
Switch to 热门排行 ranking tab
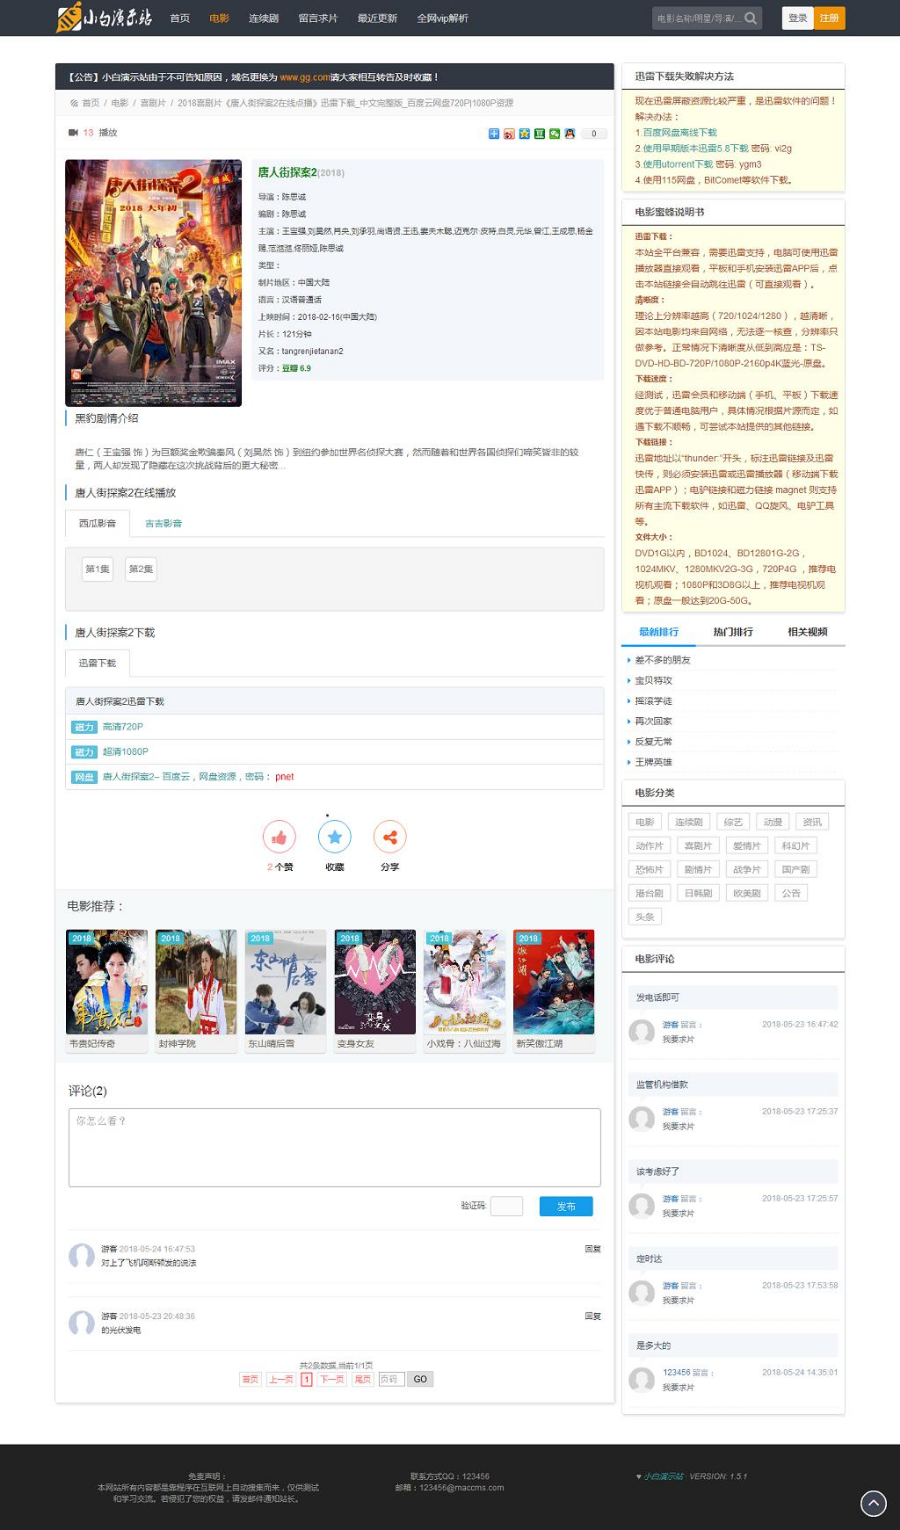(x=733, y=632)
